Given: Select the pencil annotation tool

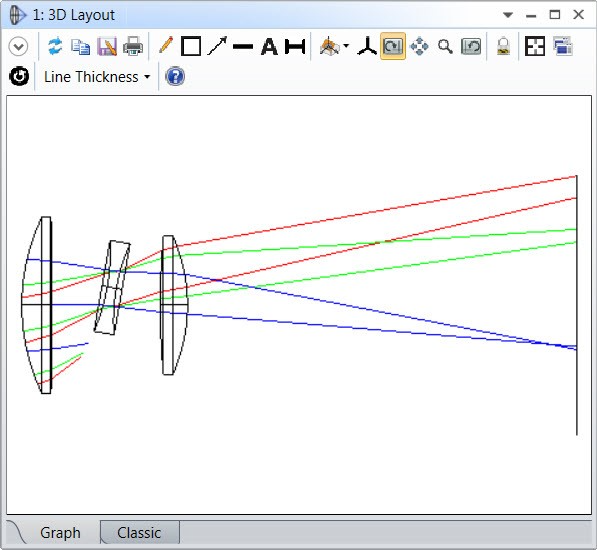Looking at the screenshot, I should pos(166,46).
